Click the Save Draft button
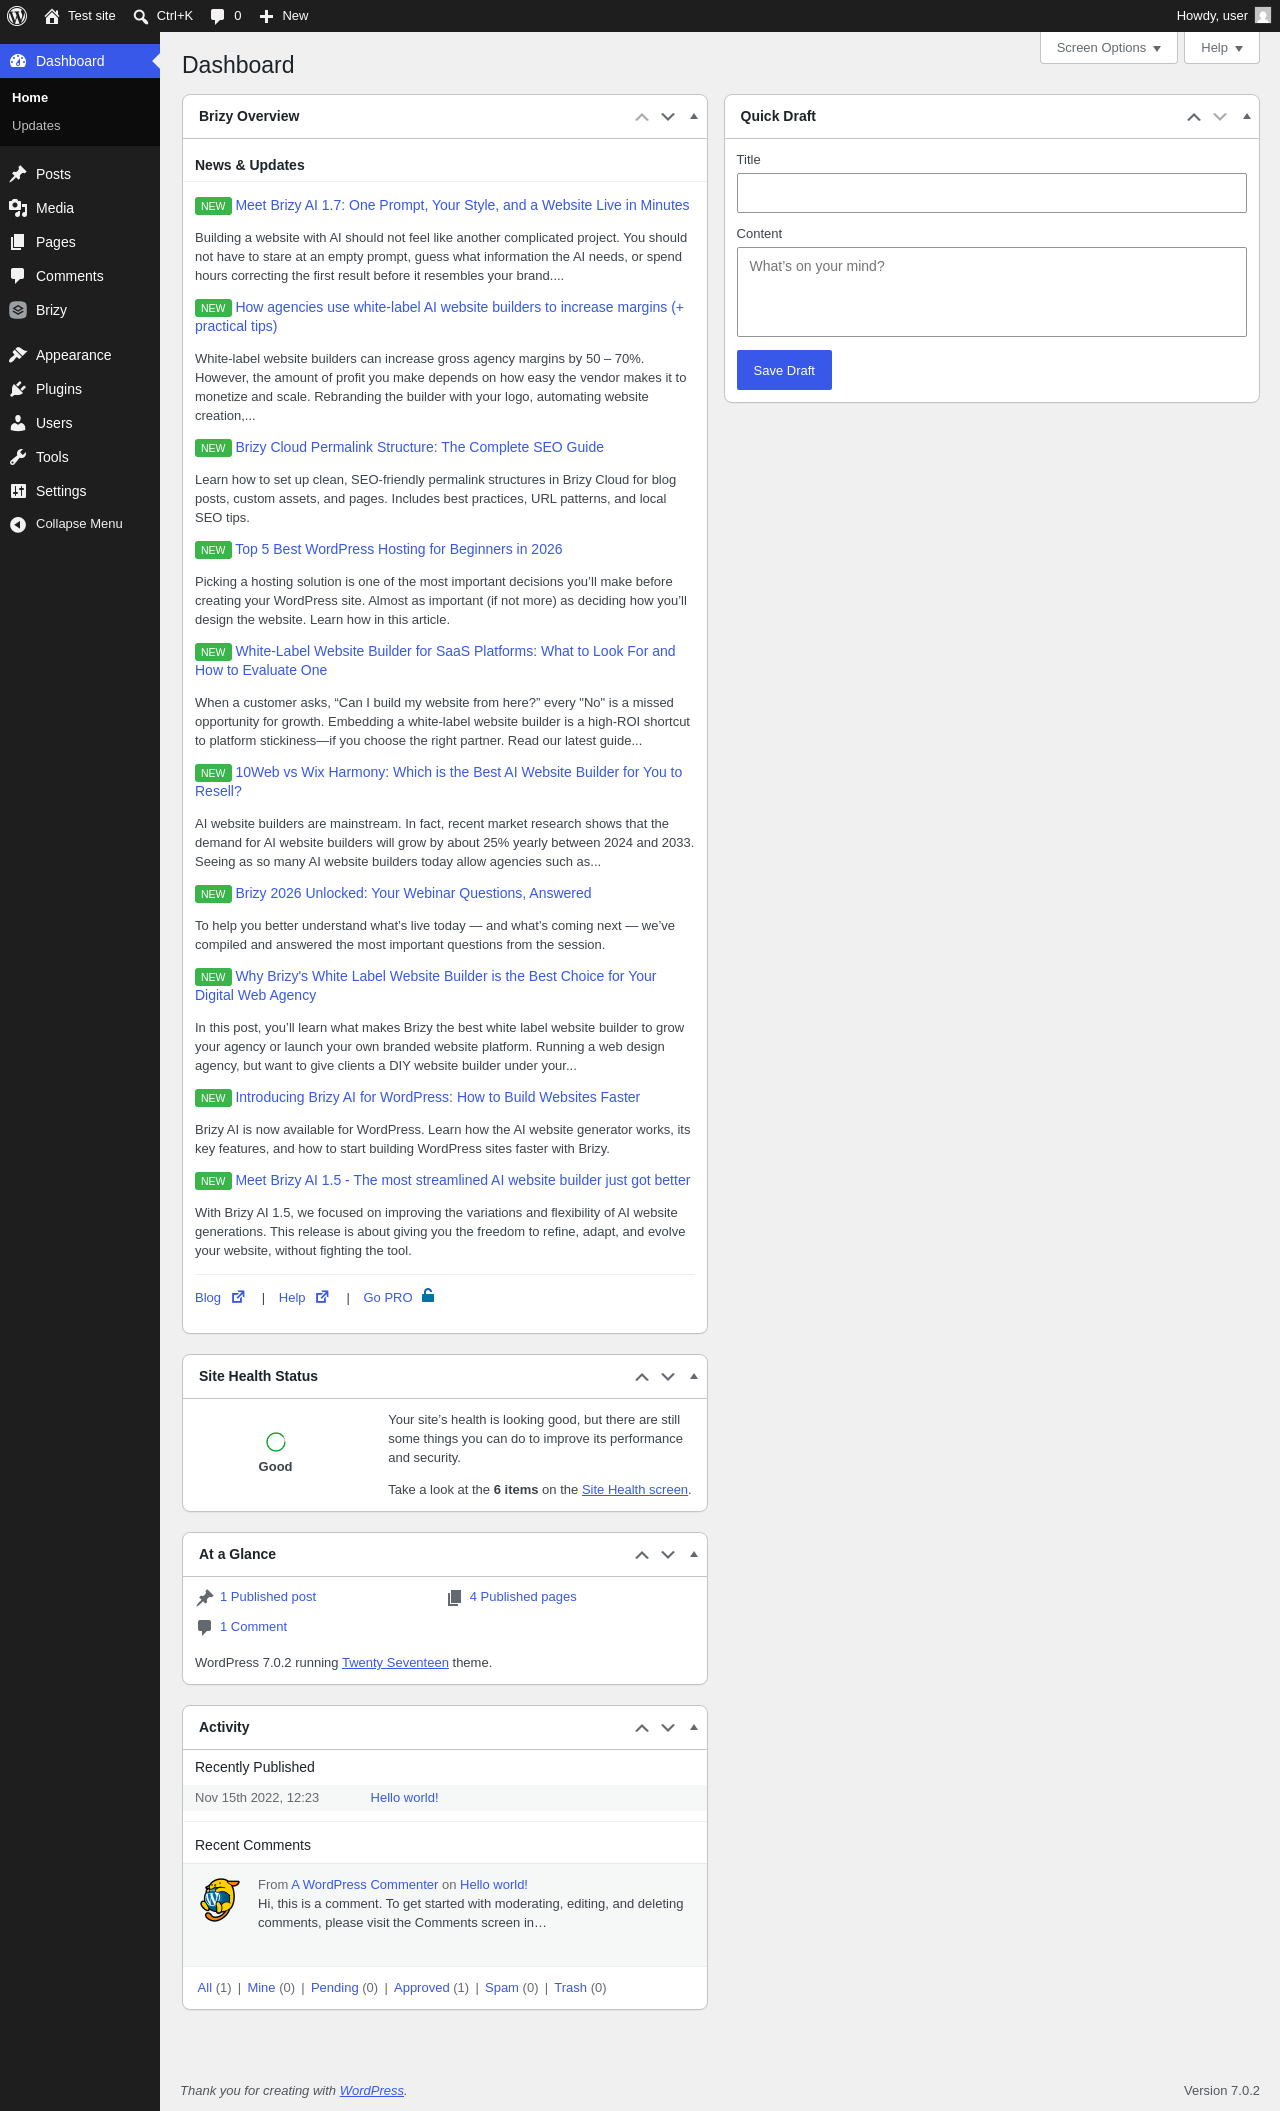The height and width of the screenshot is (2111, 1280). pyautogui.click(x=784, y=370)
